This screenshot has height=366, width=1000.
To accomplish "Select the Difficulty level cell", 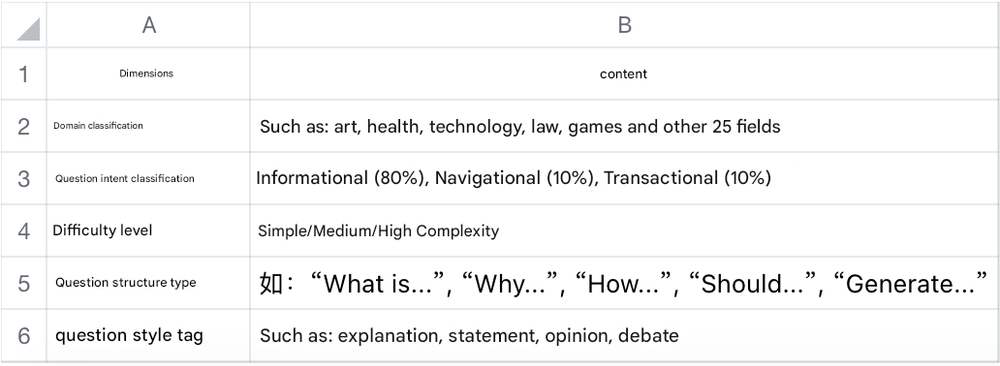I will point(149,231).
